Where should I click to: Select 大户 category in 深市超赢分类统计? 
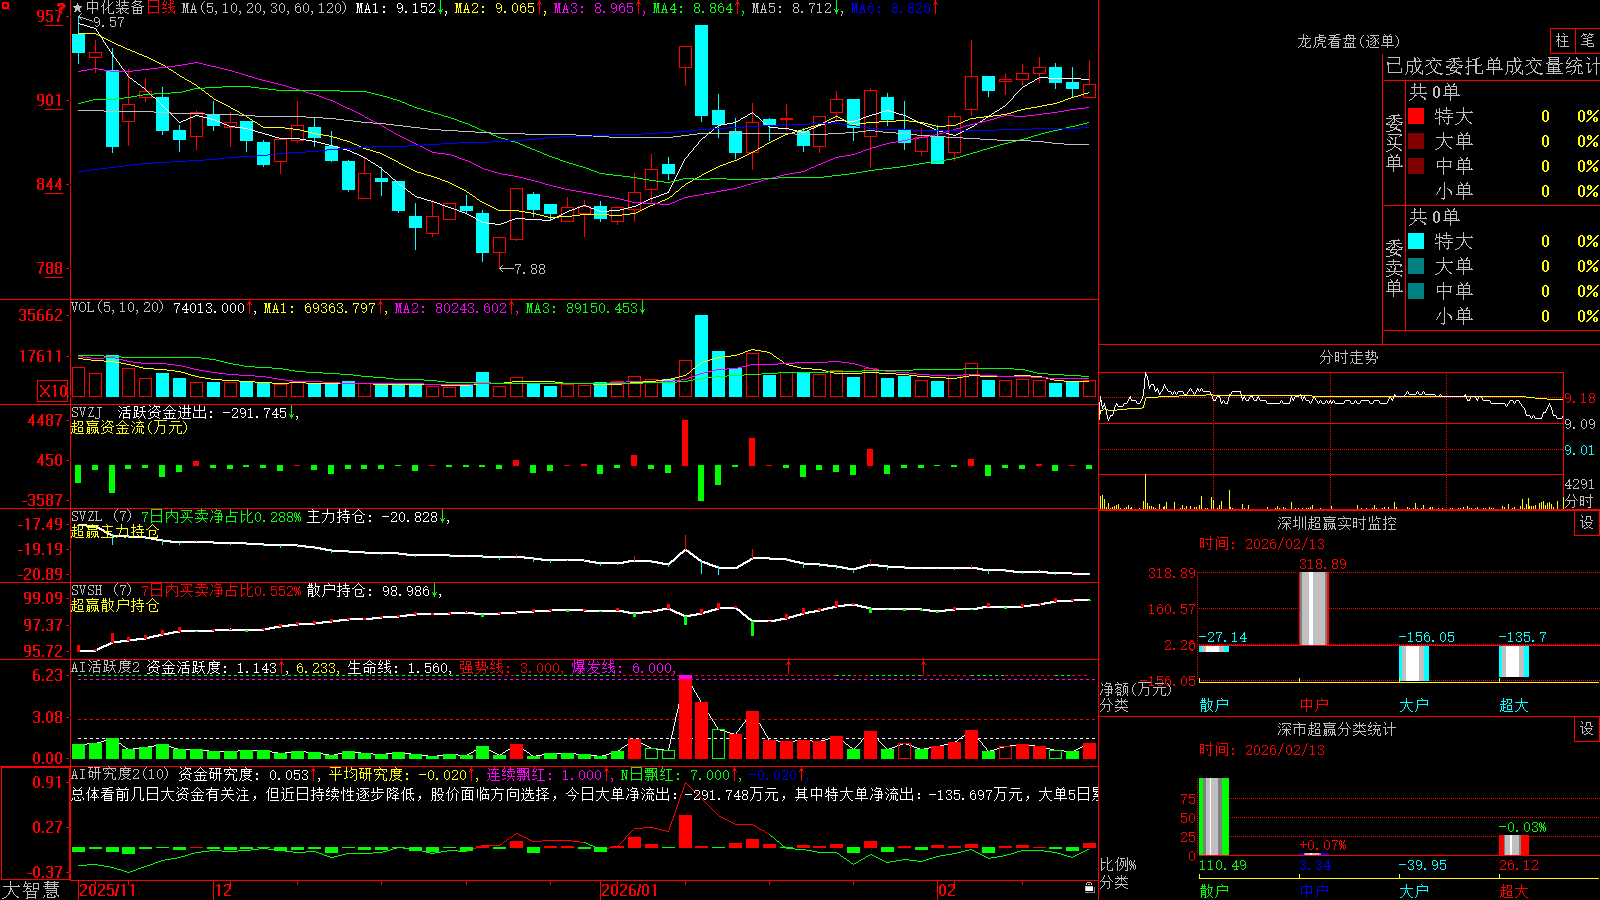click(1414, 890)
